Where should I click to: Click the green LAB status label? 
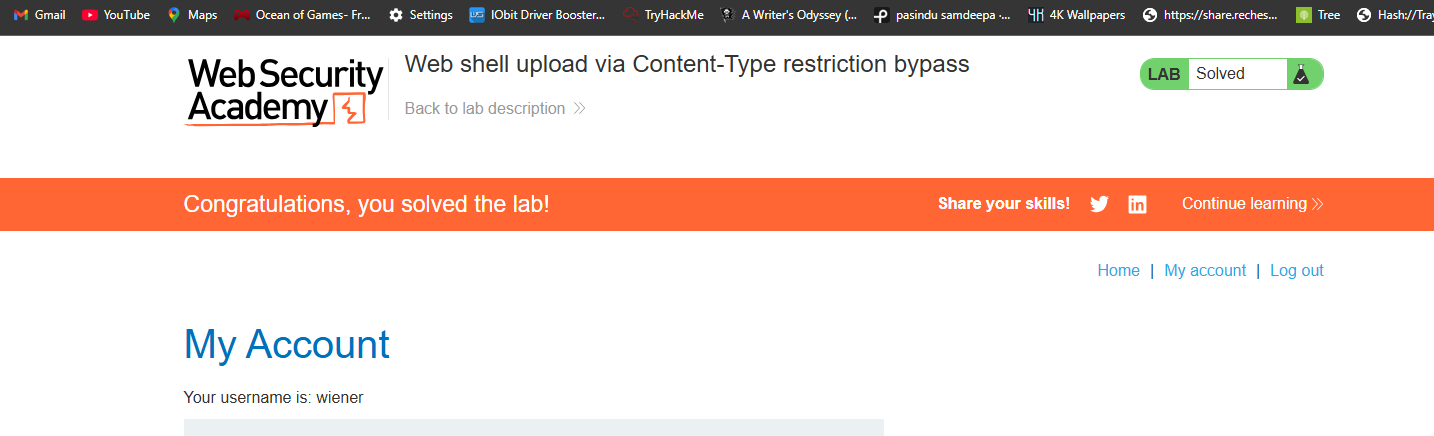[1164, 74]
